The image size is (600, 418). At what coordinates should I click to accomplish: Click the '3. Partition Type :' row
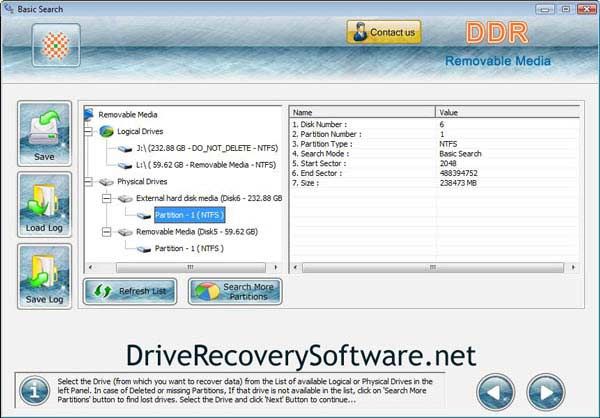434,144
